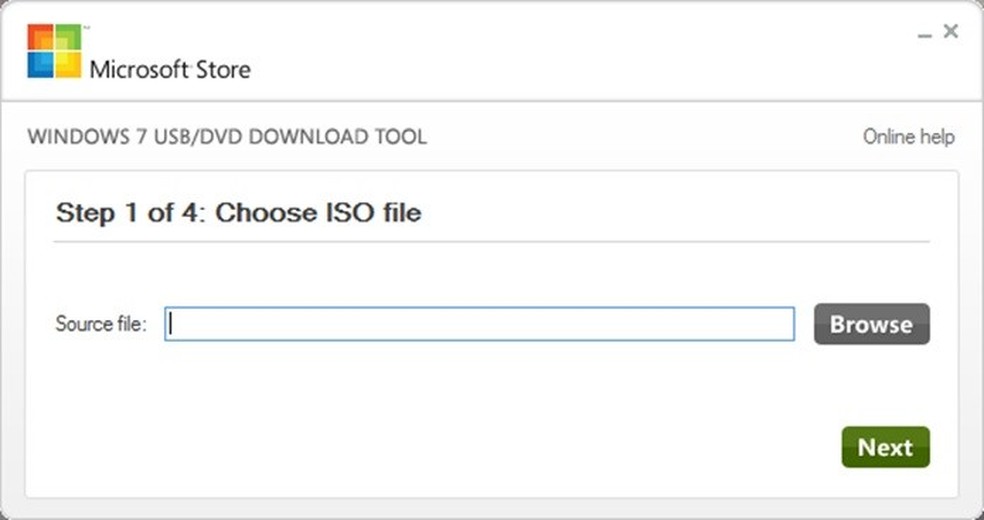Click the "Choose ISO file" heading text
Image resolution: width=984 pixels, height=520 pixels.
pos(318,213)
